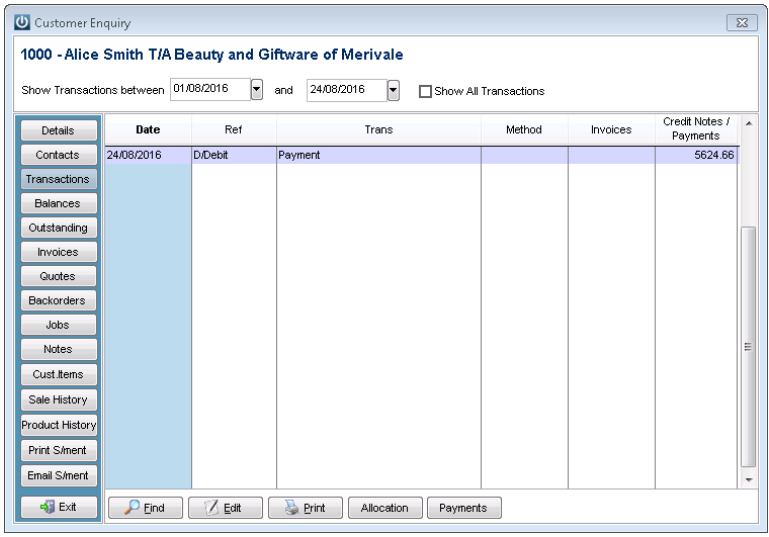Click the Customer Enquiry power icon
Screen dimensions: 769x537
click(x=22, y=23)
